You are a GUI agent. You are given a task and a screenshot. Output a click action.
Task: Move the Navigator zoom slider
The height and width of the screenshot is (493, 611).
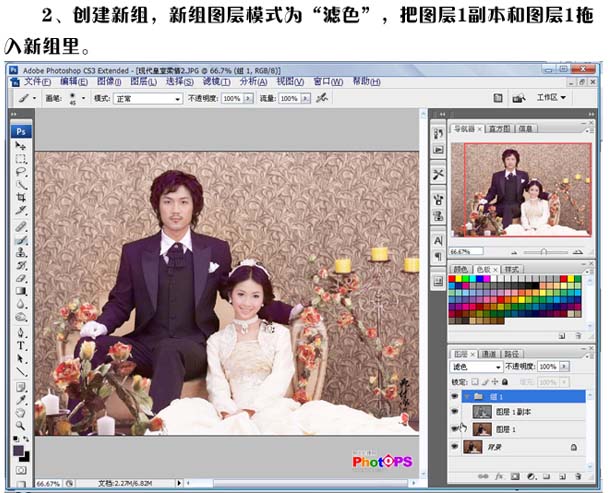pos(544,252)
